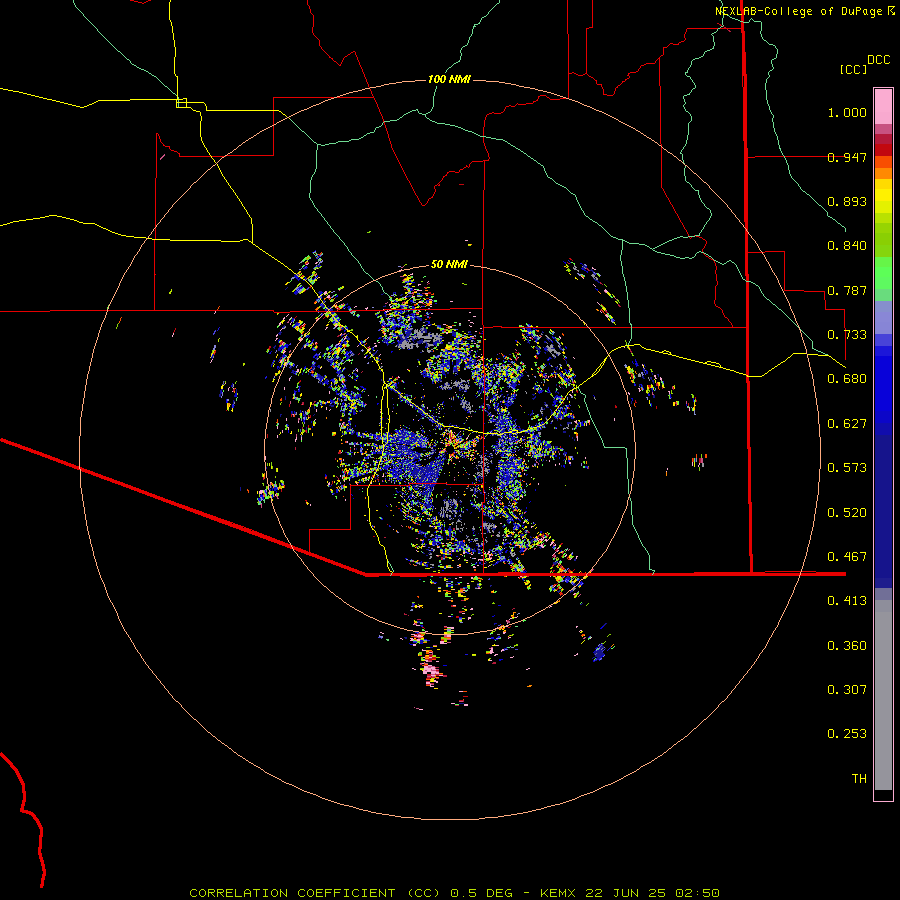Image resolution: width=900 pixels, height=900 pixels.
Task: Click the 0.360 scale value
Action: pyautogui.click(x=847, y=646)
